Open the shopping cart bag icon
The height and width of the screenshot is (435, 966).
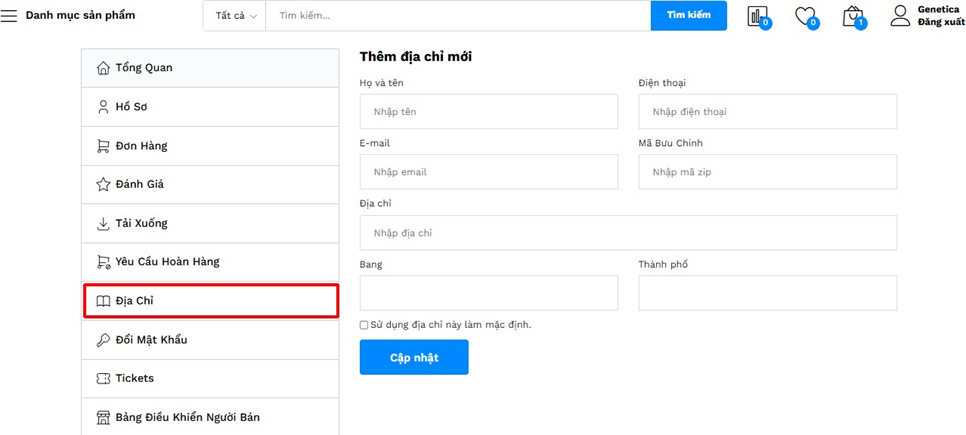(852, 16)
